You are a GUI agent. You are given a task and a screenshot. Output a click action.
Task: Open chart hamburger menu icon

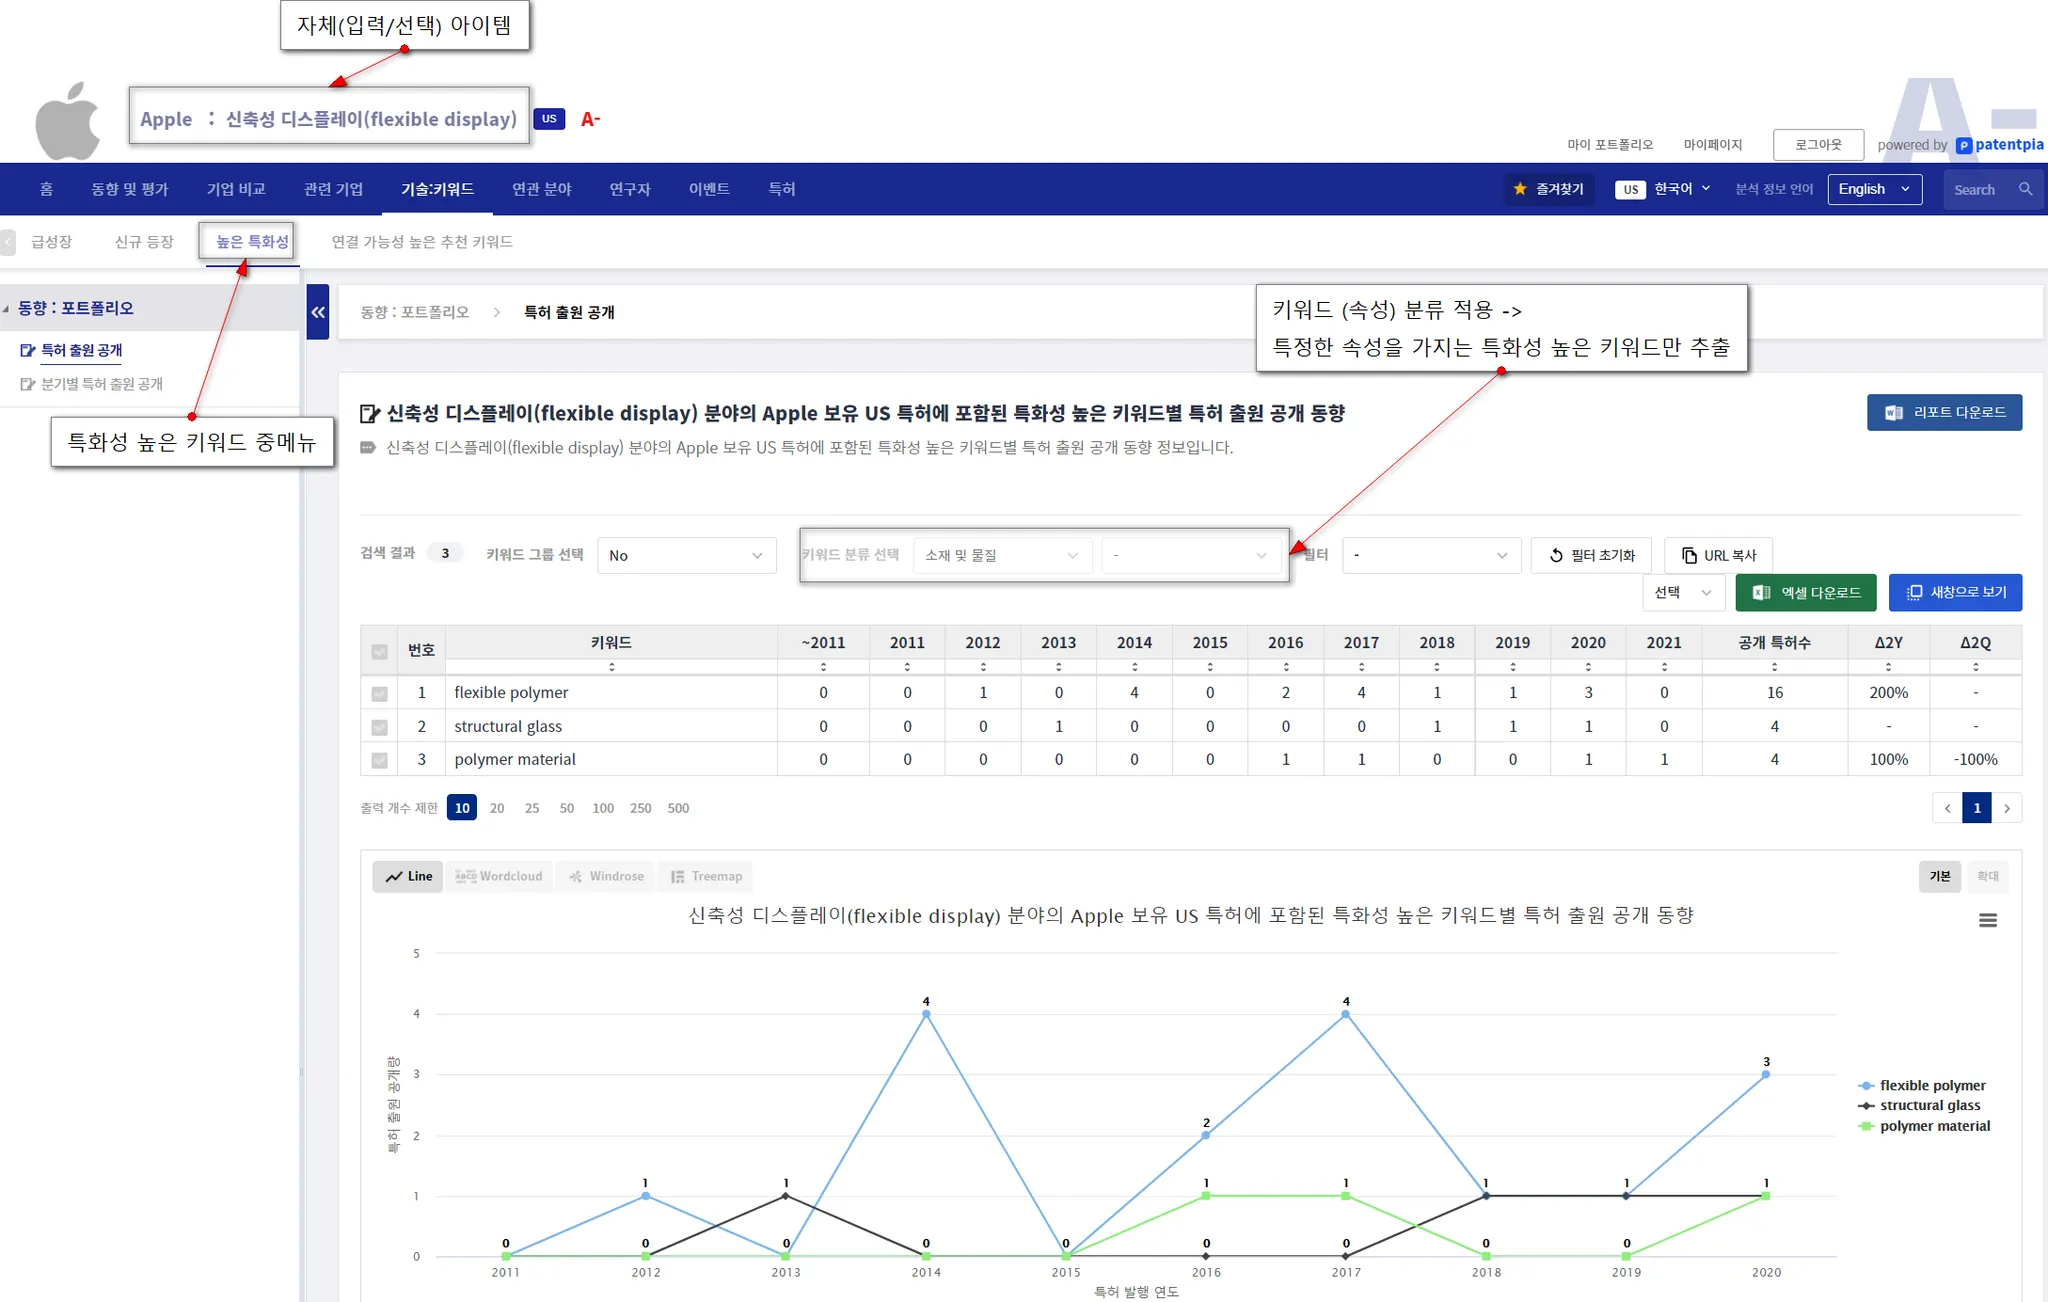tap(1987, 920)
